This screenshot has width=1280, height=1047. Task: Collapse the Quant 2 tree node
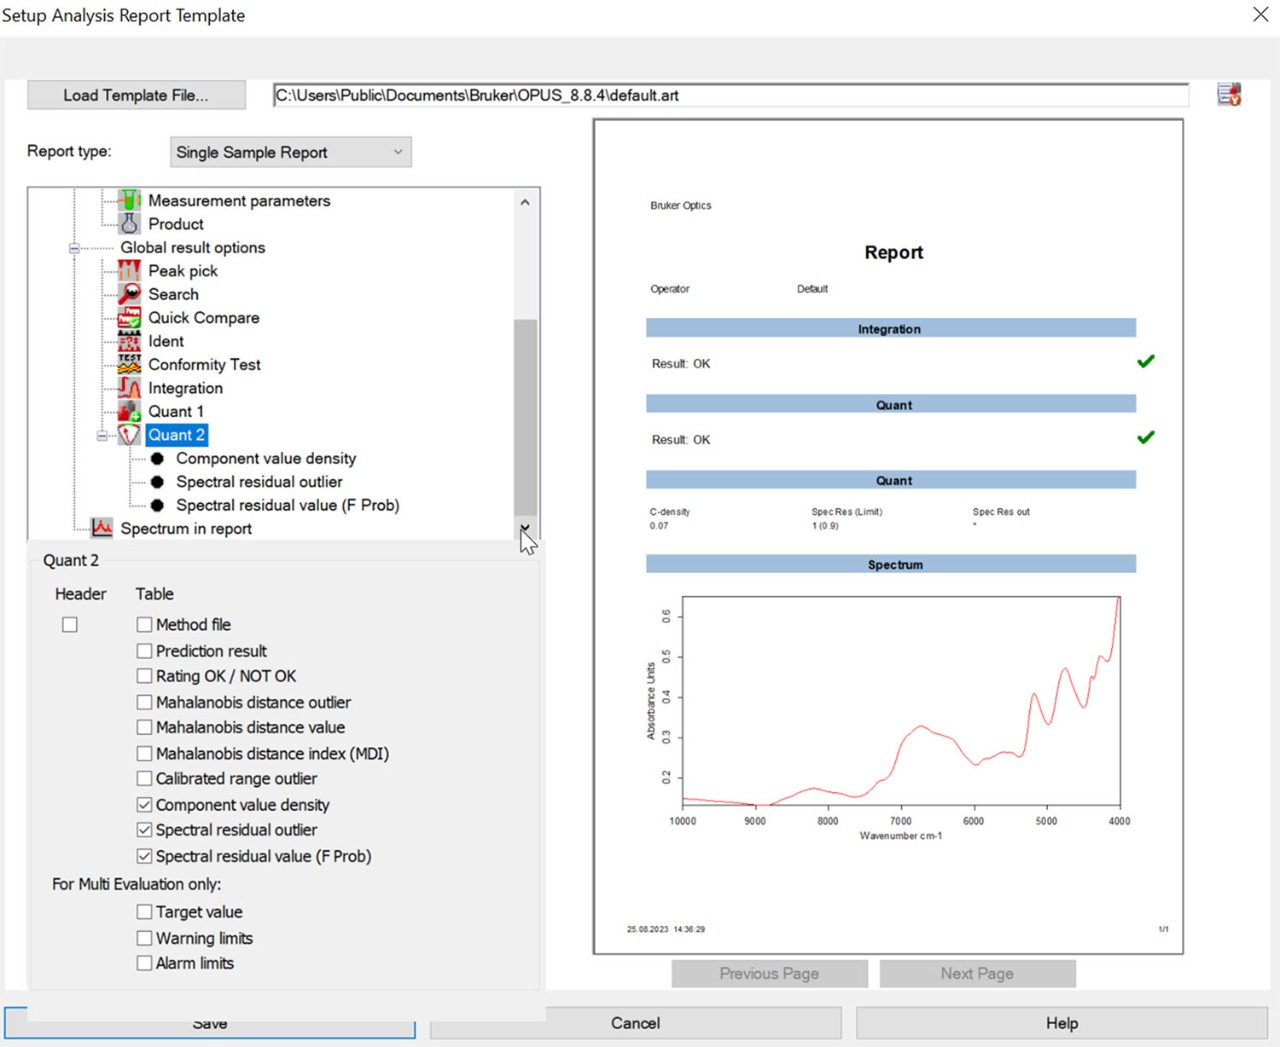coord(102,435)
